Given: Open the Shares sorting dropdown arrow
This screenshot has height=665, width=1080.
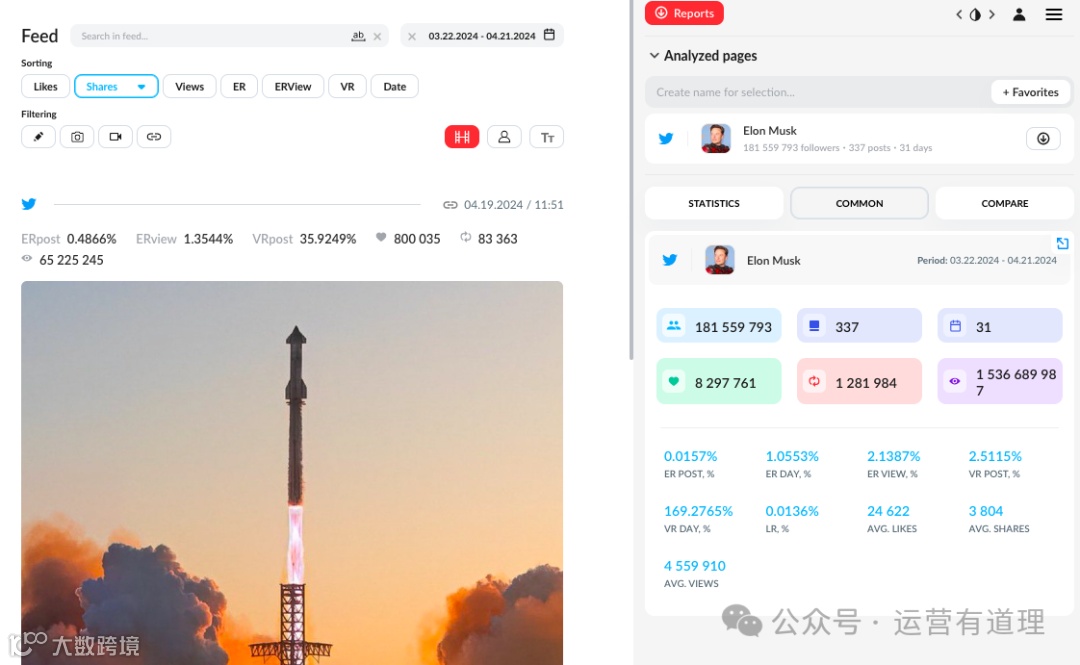Looking at the screenshot, I should pyautogui.click(x=141, y=87).
